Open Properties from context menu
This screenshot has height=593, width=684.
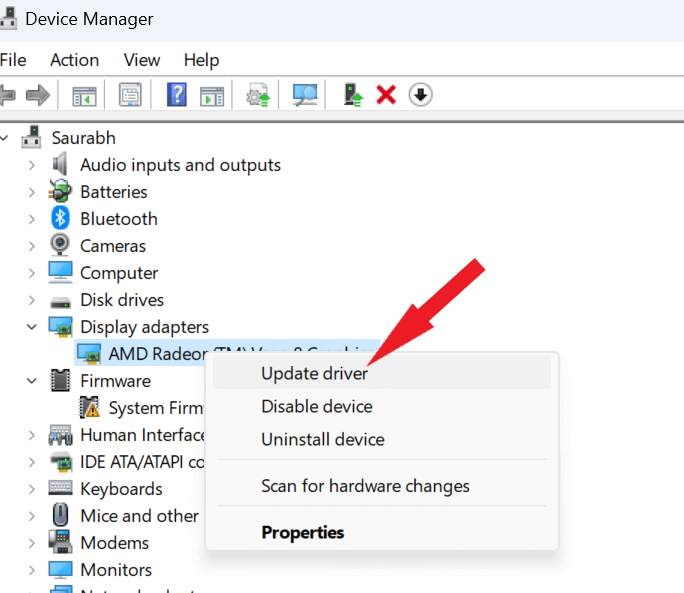click(x=382, y=532)
